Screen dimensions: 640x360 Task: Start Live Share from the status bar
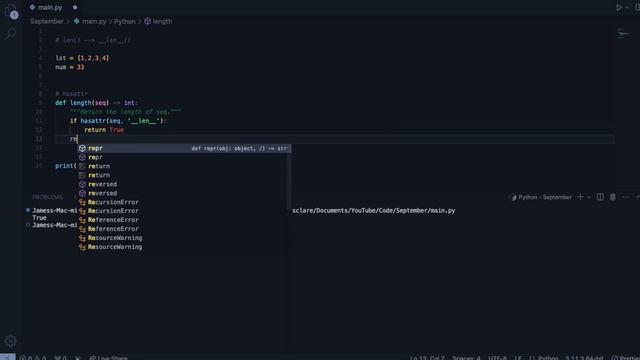[x=109, y=358]
